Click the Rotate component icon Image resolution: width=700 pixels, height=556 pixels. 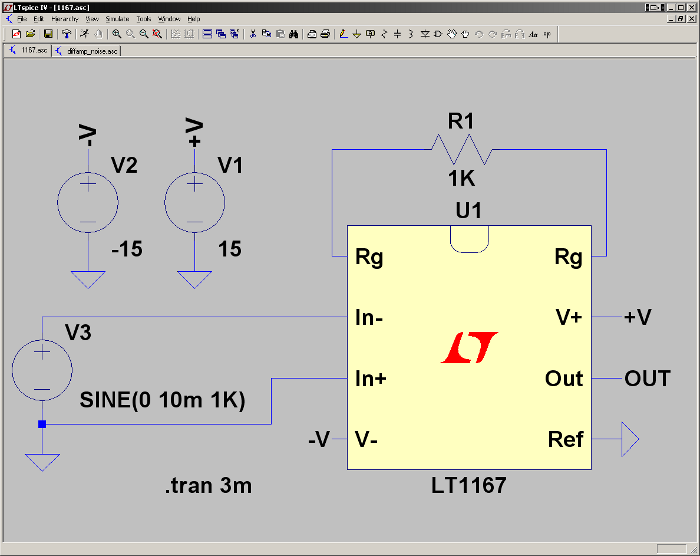506,34
